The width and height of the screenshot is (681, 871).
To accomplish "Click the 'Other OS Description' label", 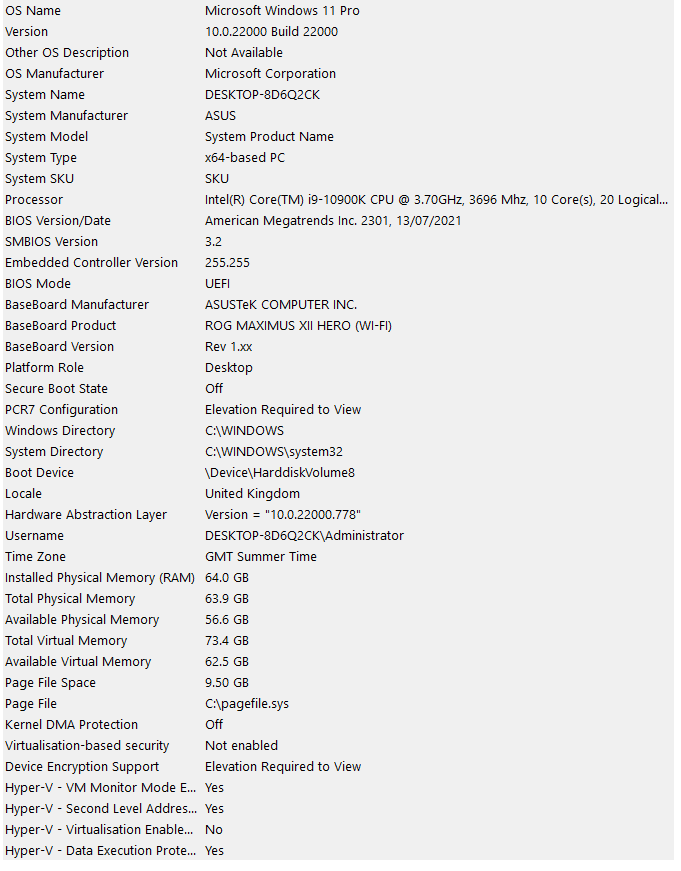I will pos(67,53).
